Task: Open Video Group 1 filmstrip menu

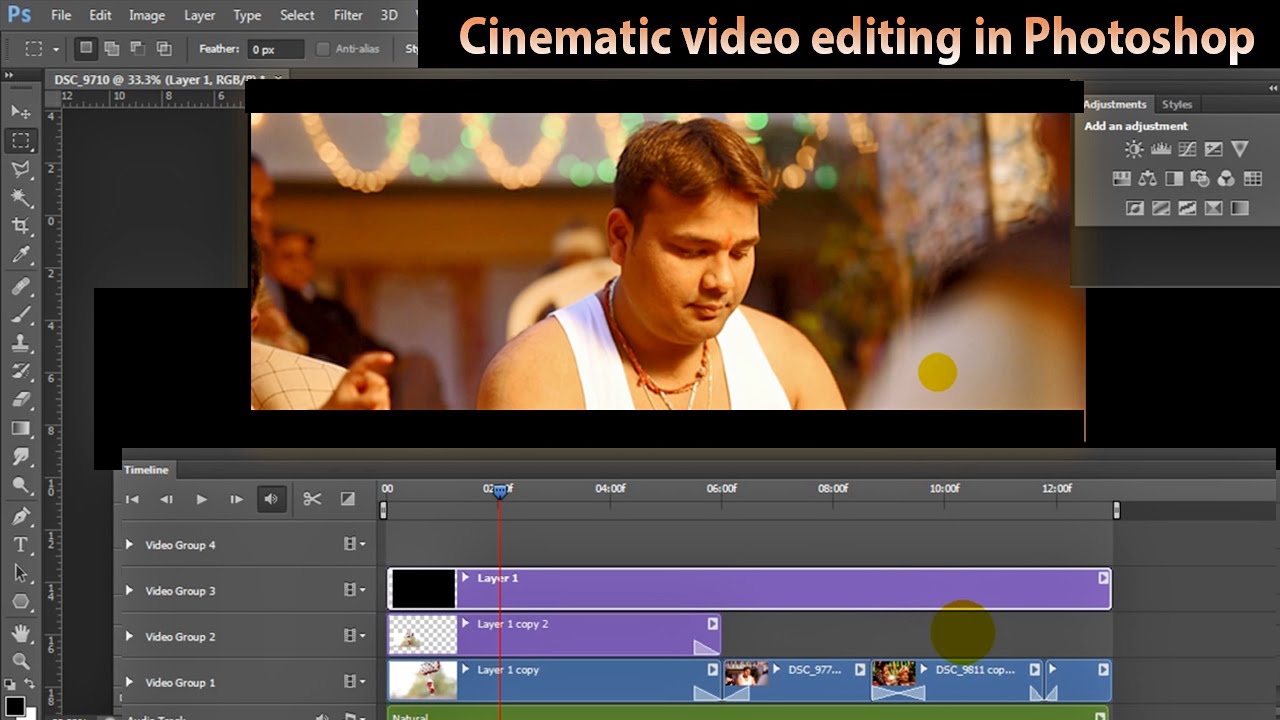Action: point(354,682)
